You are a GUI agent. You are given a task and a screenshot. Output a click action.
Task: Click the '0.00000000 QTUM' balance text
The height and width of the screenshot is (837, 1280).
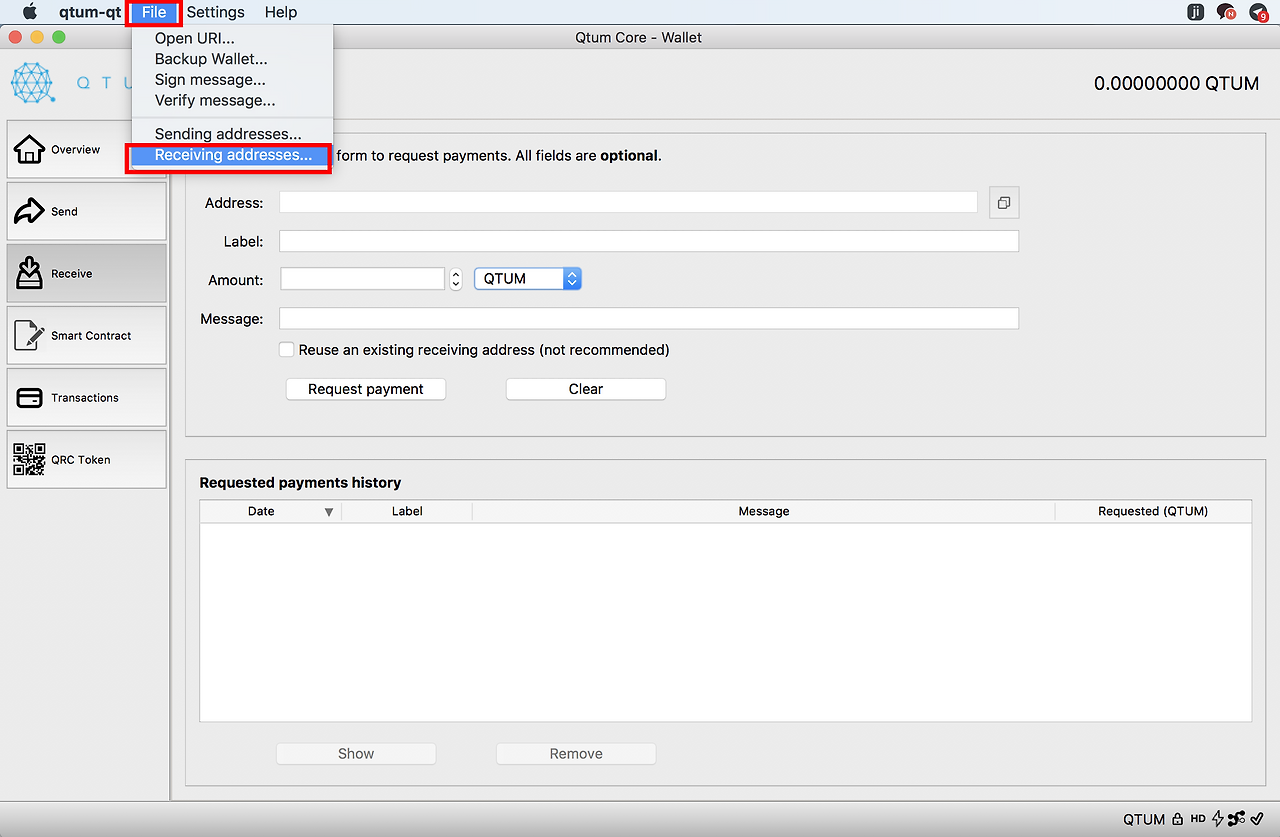click(1177, 83)
